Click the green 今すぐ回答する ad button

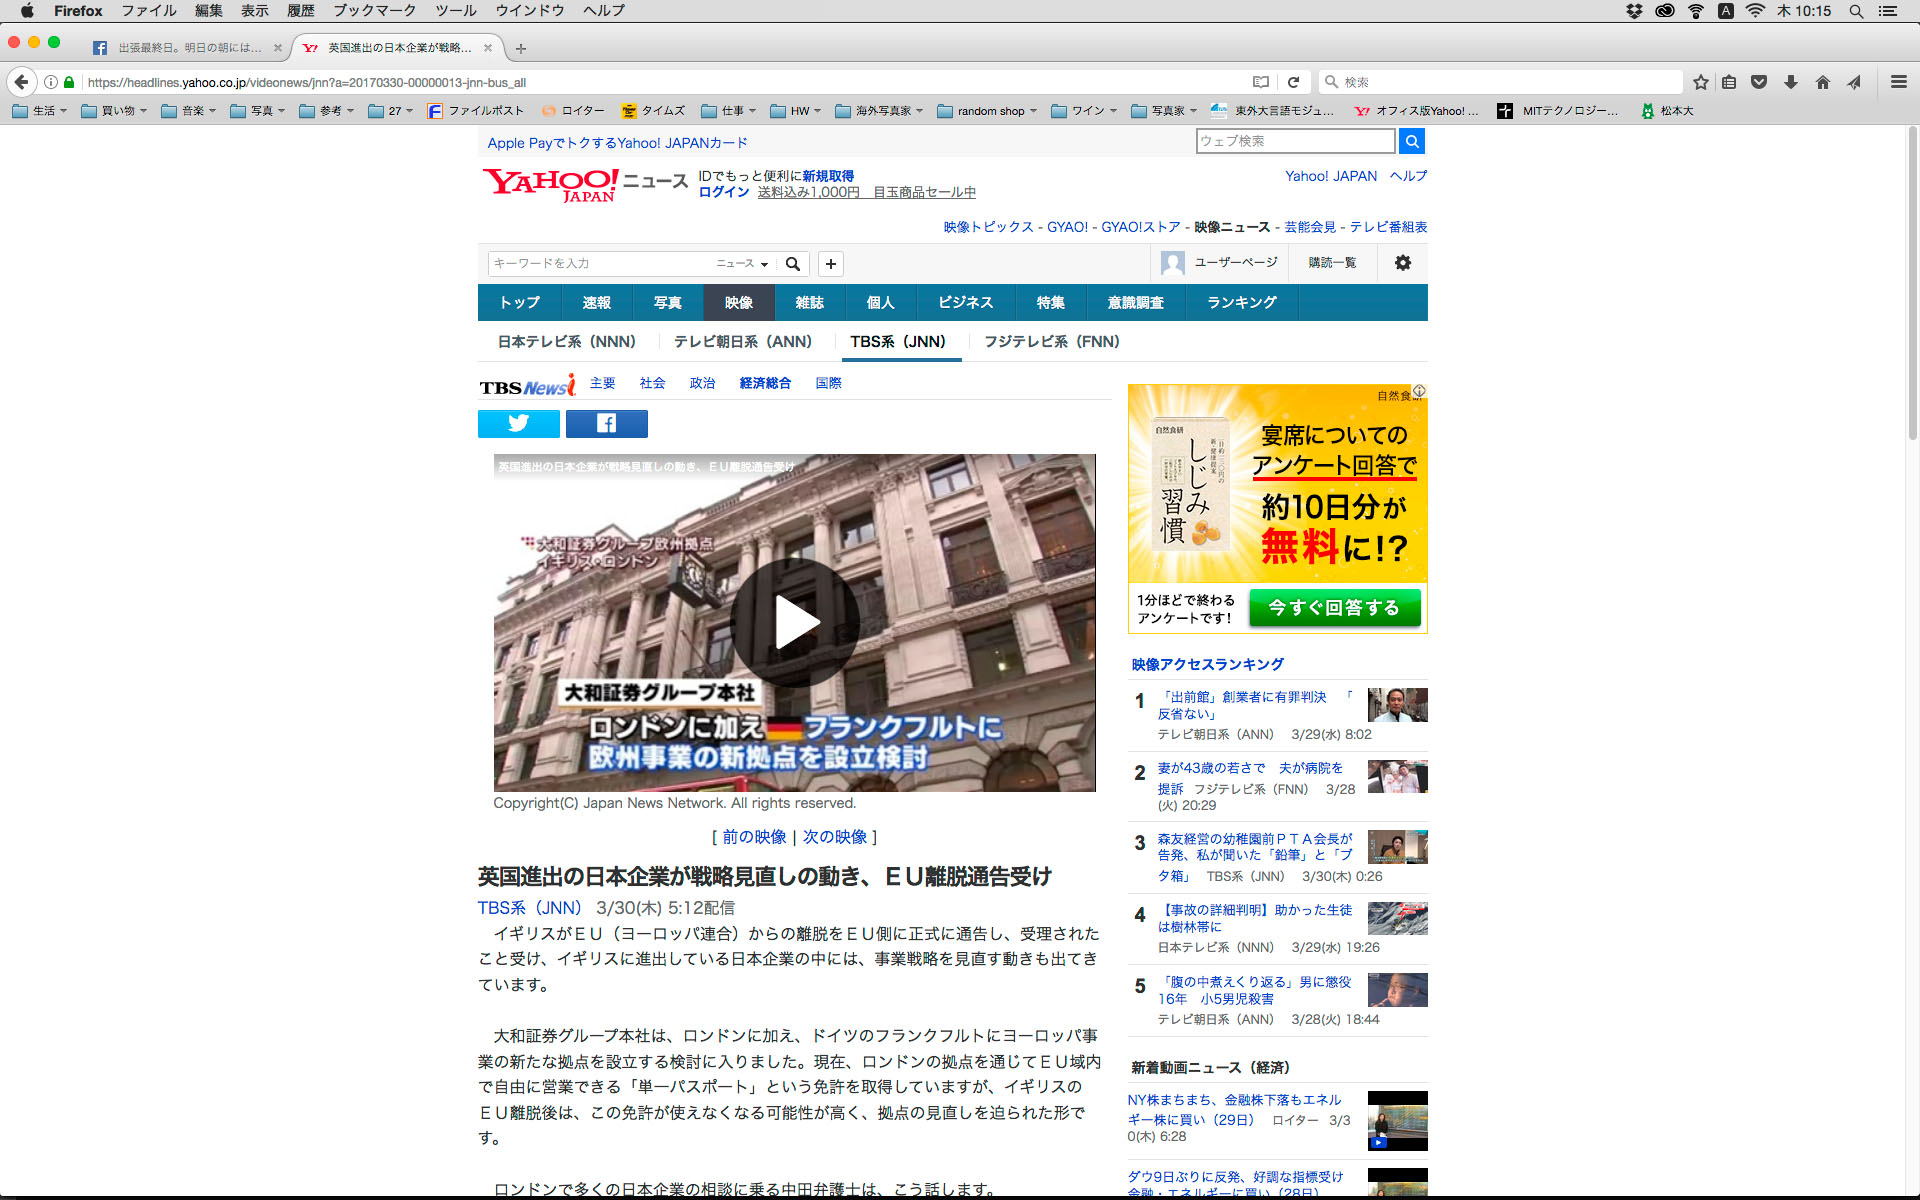(x=1334, y=608)
